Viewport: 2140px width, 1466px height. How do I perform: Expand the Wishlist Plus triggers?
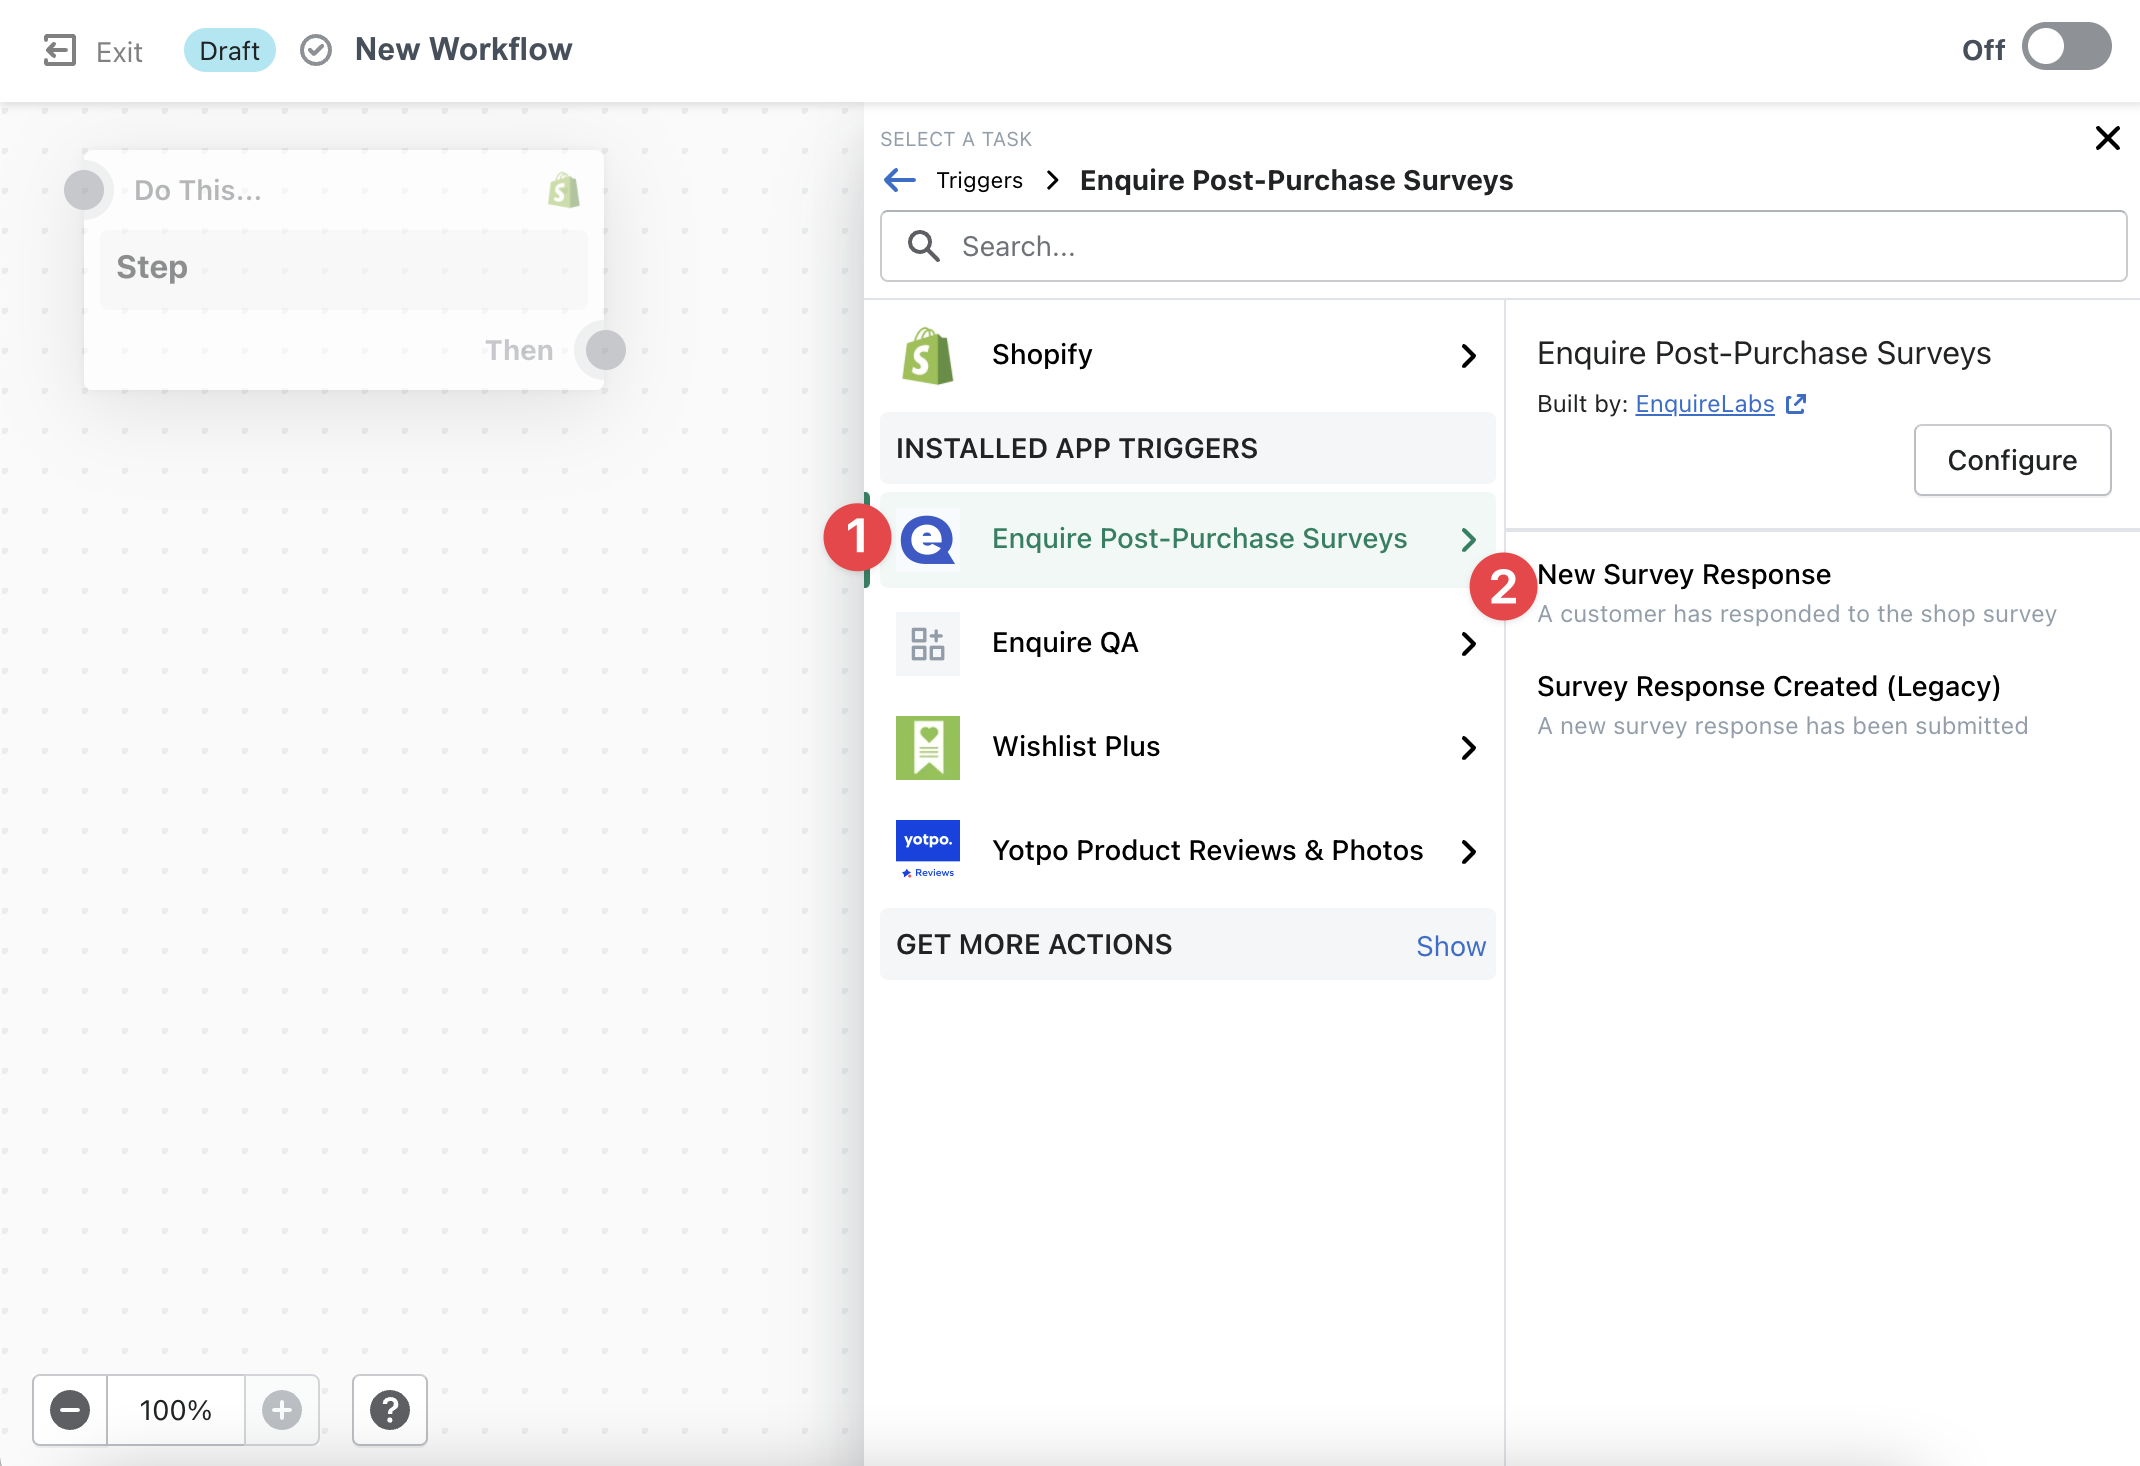1468,747
